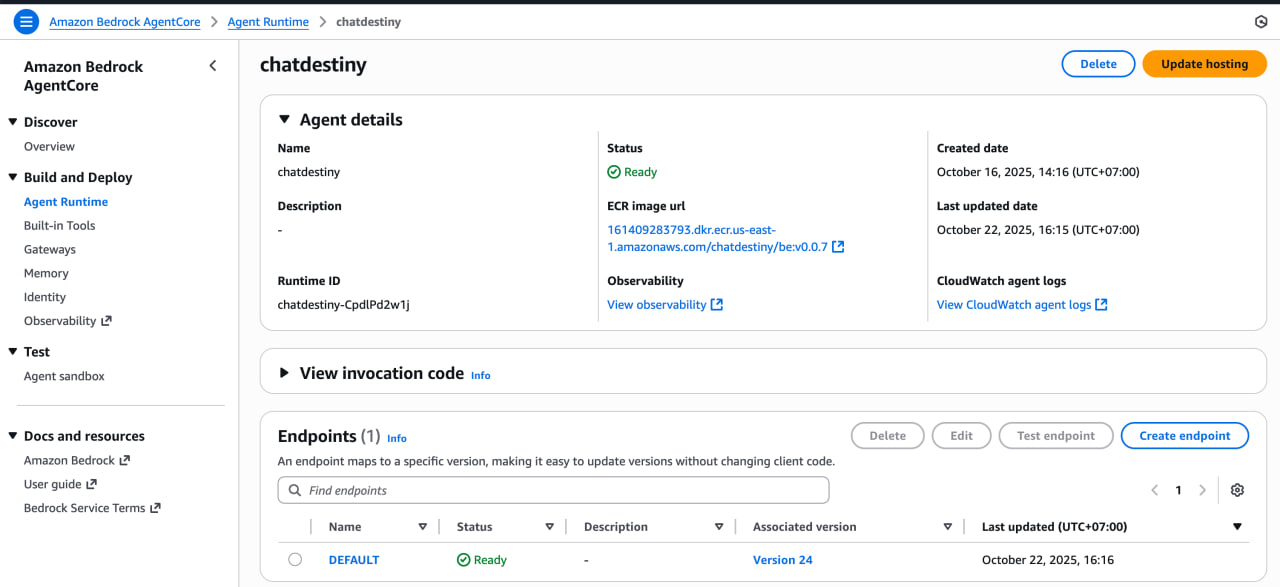This screenshot has height=587, width=1280.
Task: Open Gateways in the sidebar
Action: tap(50, 249)
